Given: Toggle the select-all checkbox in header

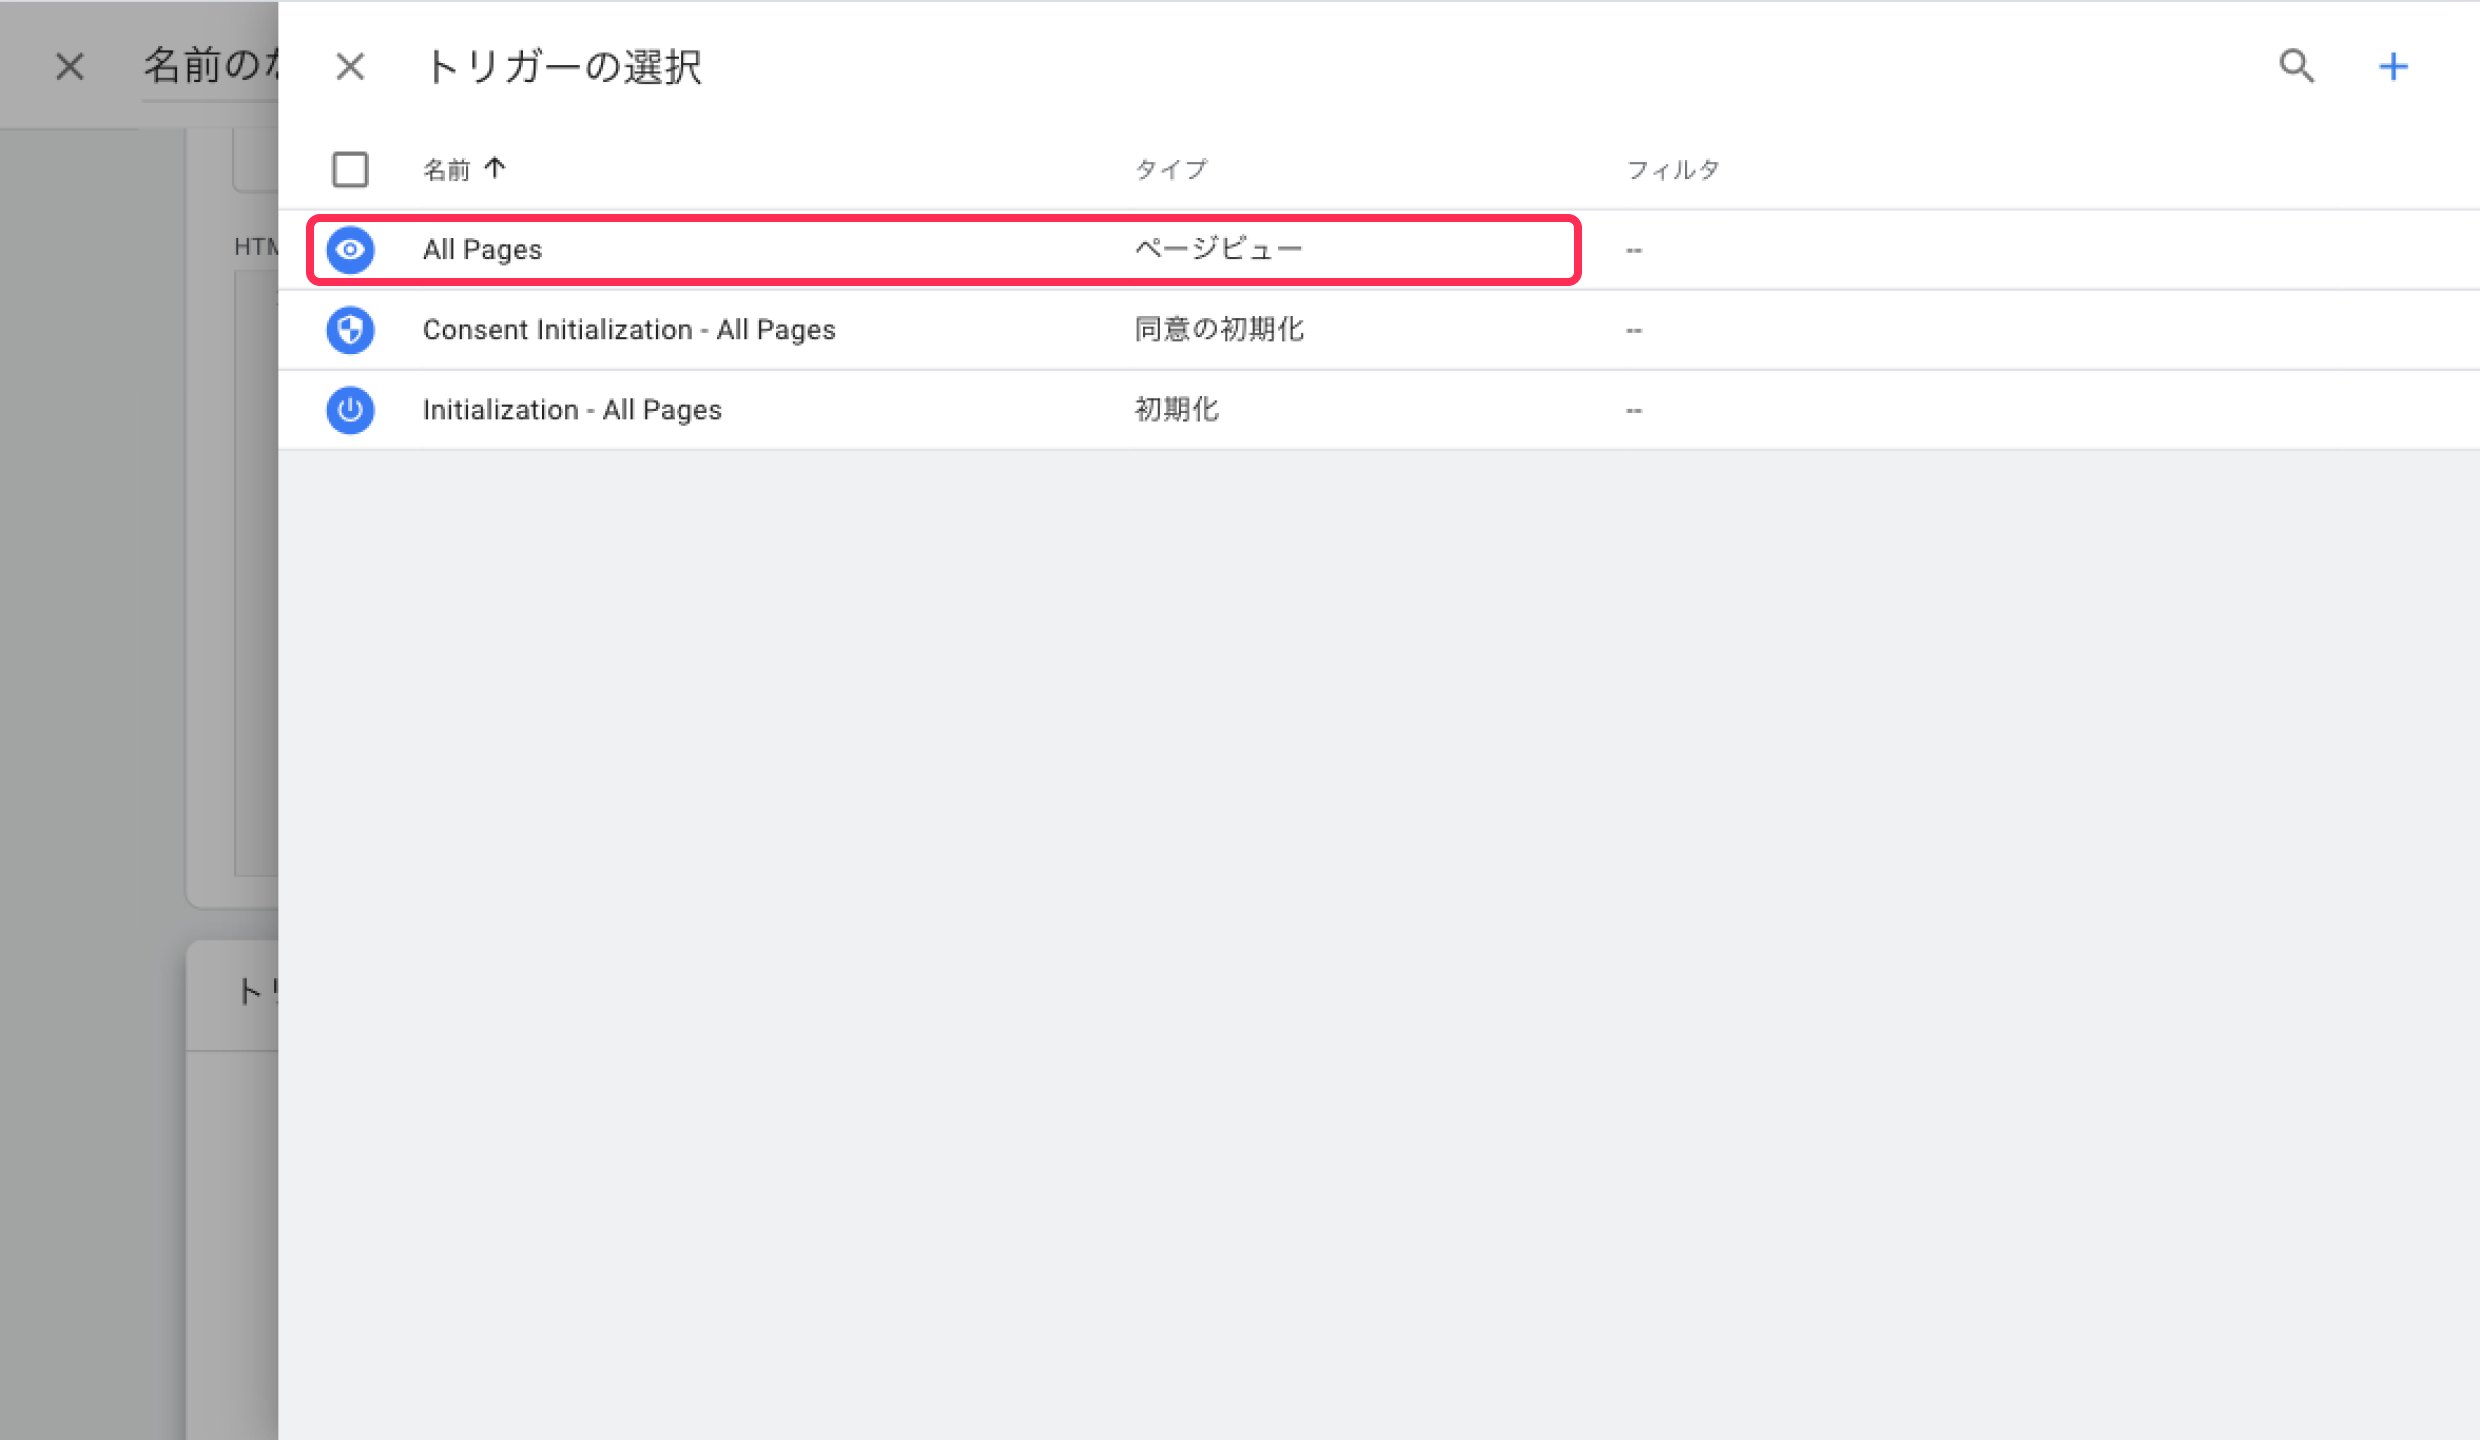Looking at the screenshot, I should [x=350, y=169].
